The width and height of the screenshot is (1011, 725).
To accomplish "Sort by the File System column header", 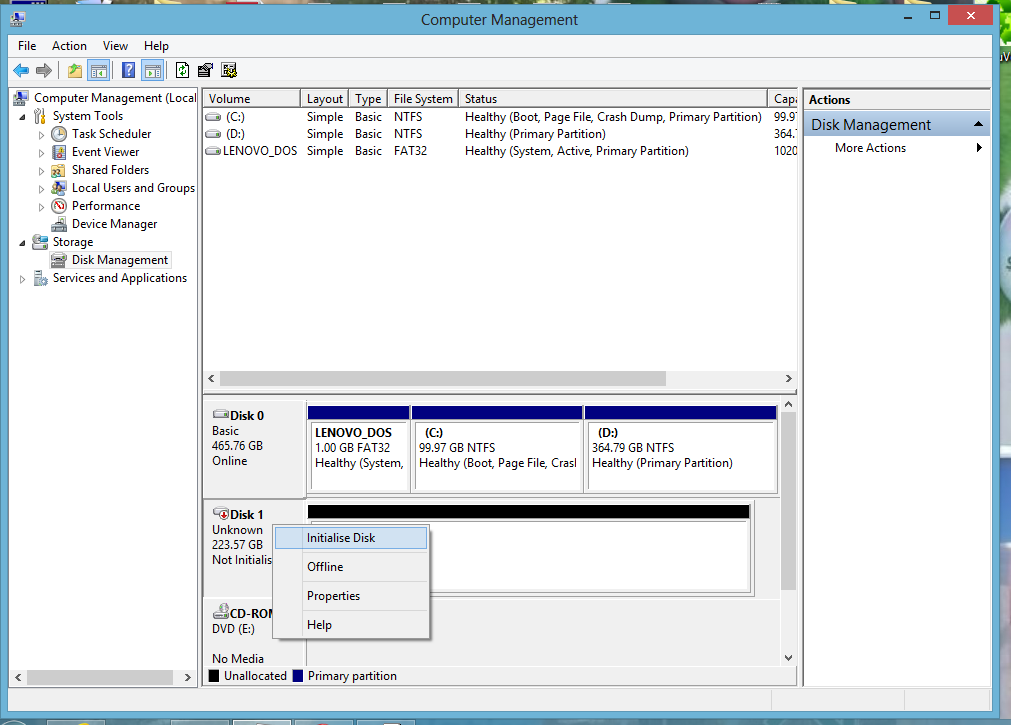I will point(422,99).
